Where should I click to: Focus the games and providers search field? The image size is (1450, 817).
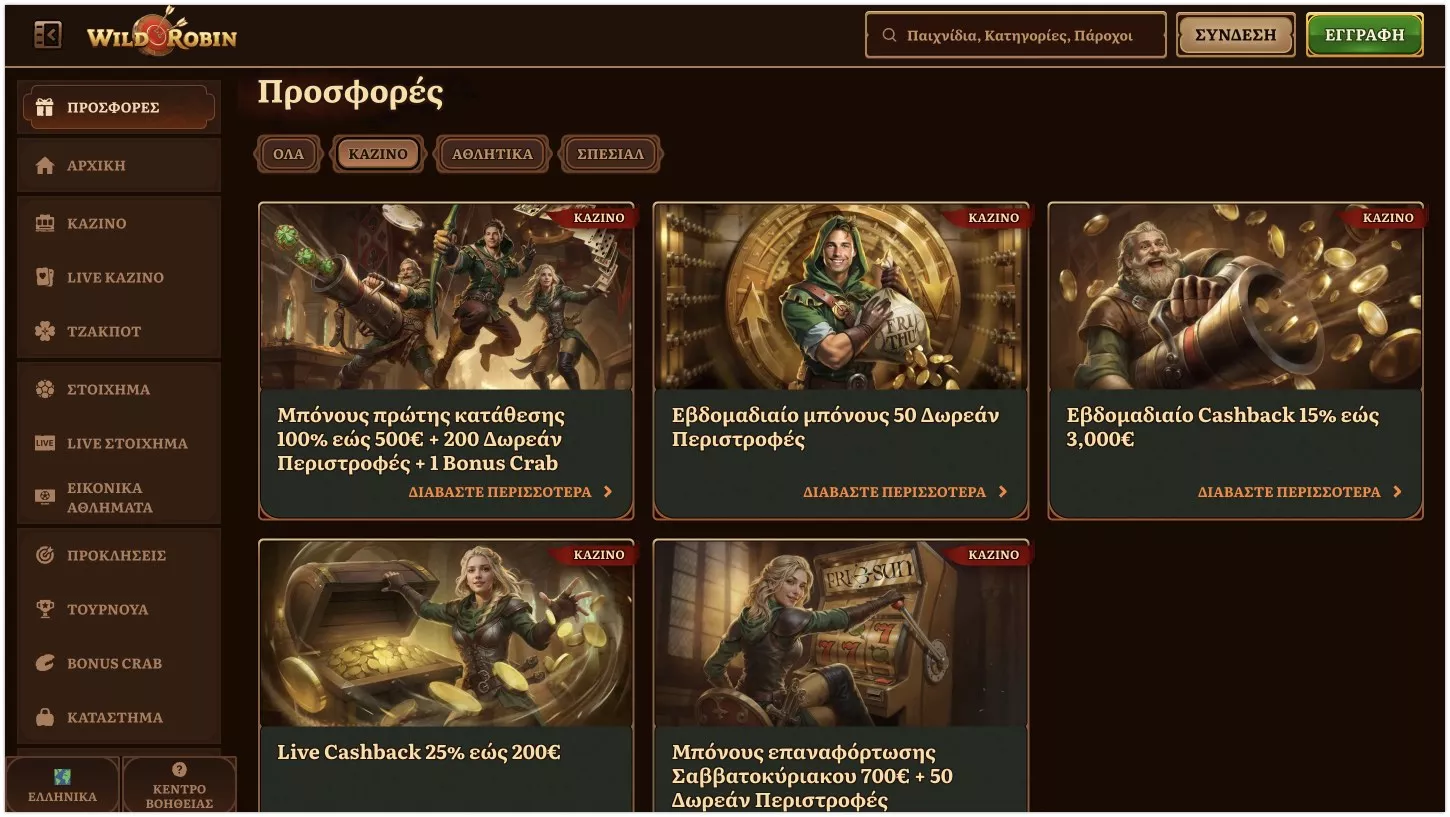(1016, 35)
